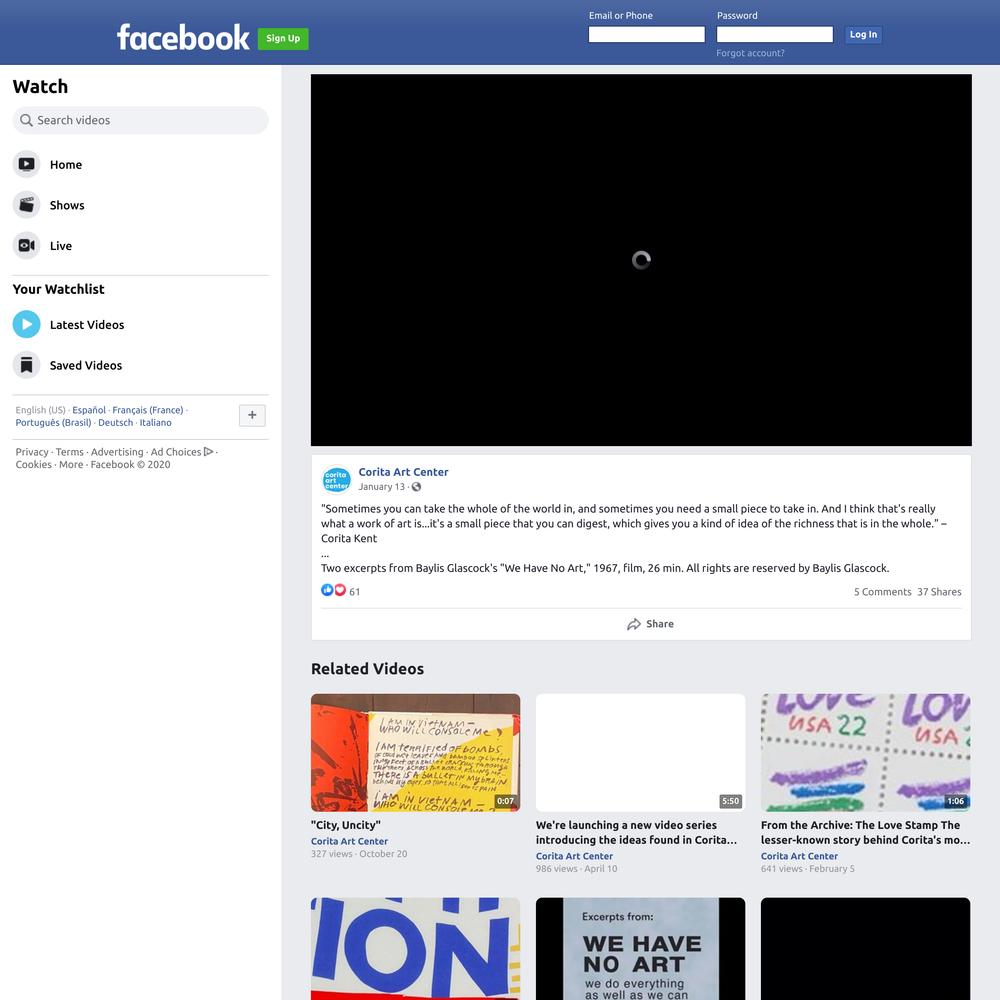Open Saved Videos in watchlist
The height and width of the screenshot is (1000, 1000).
point(85,365)
